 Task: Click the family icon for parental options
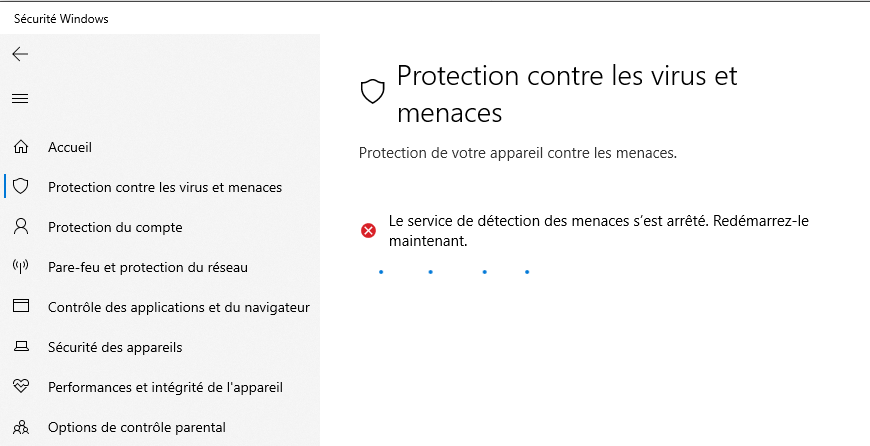pyautogui.click(x=21, y=427)
